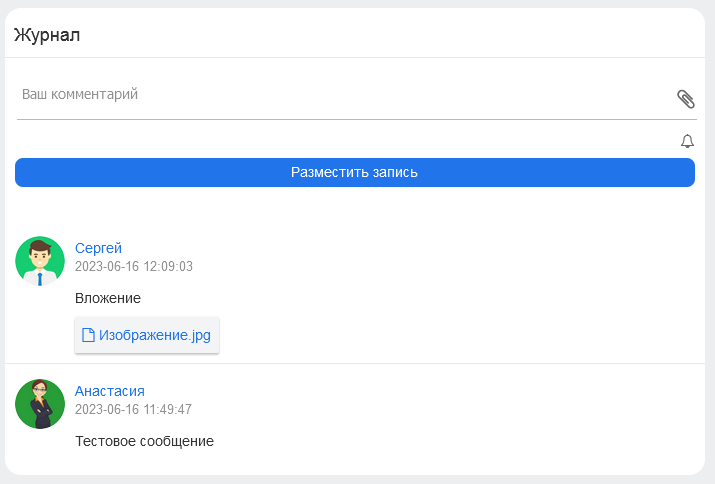This screenshot has width=715, height=484.
Task: Click empty space right of Анастасия's message
Action: coord(456,441)
